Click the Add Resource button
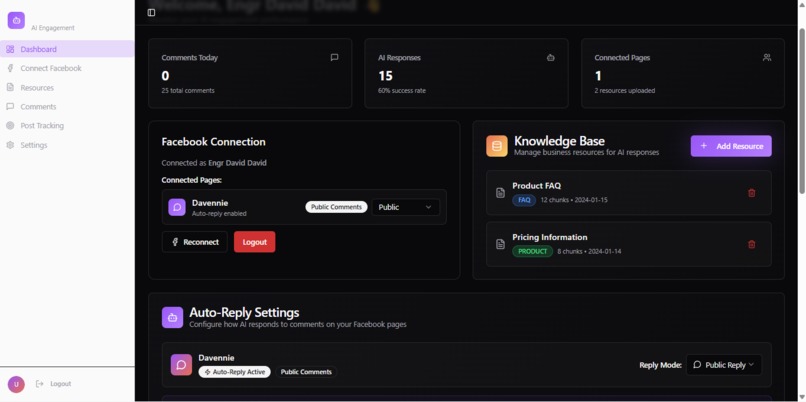The width and height of the screenshot is (806, 402). point(731,146)
